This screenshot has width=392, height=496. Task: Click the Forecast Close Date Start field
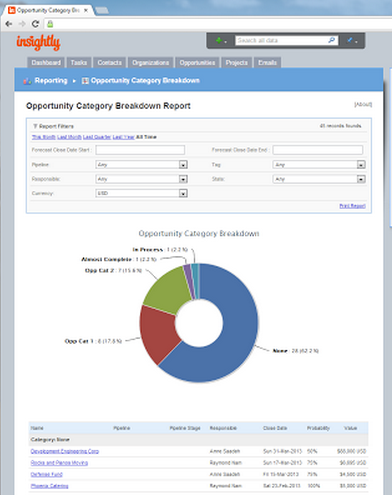[x=140, y=150]
